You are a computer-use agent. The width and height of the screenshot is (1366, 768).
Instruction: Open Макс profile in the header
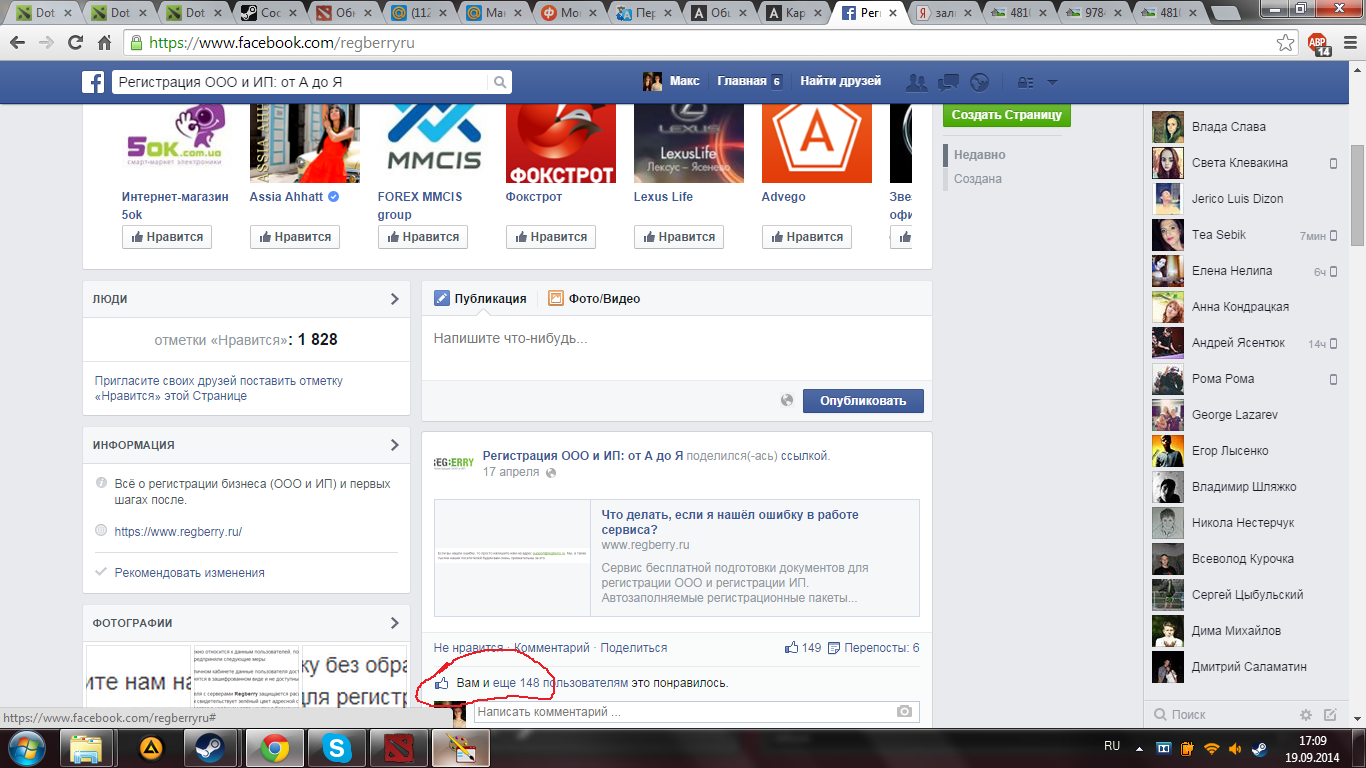671,81
